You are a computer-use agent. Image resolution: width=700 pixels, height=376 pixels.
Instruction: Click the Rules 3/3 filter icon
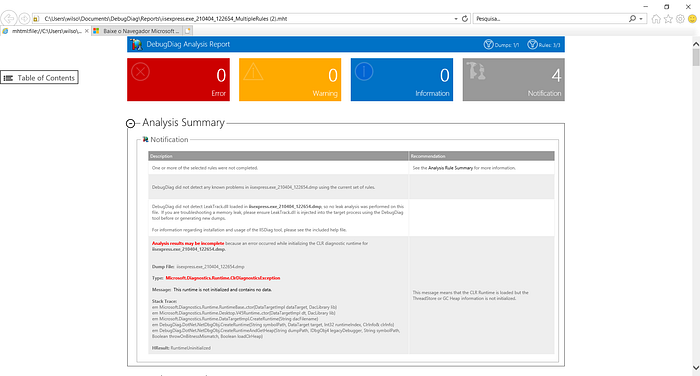532,44
